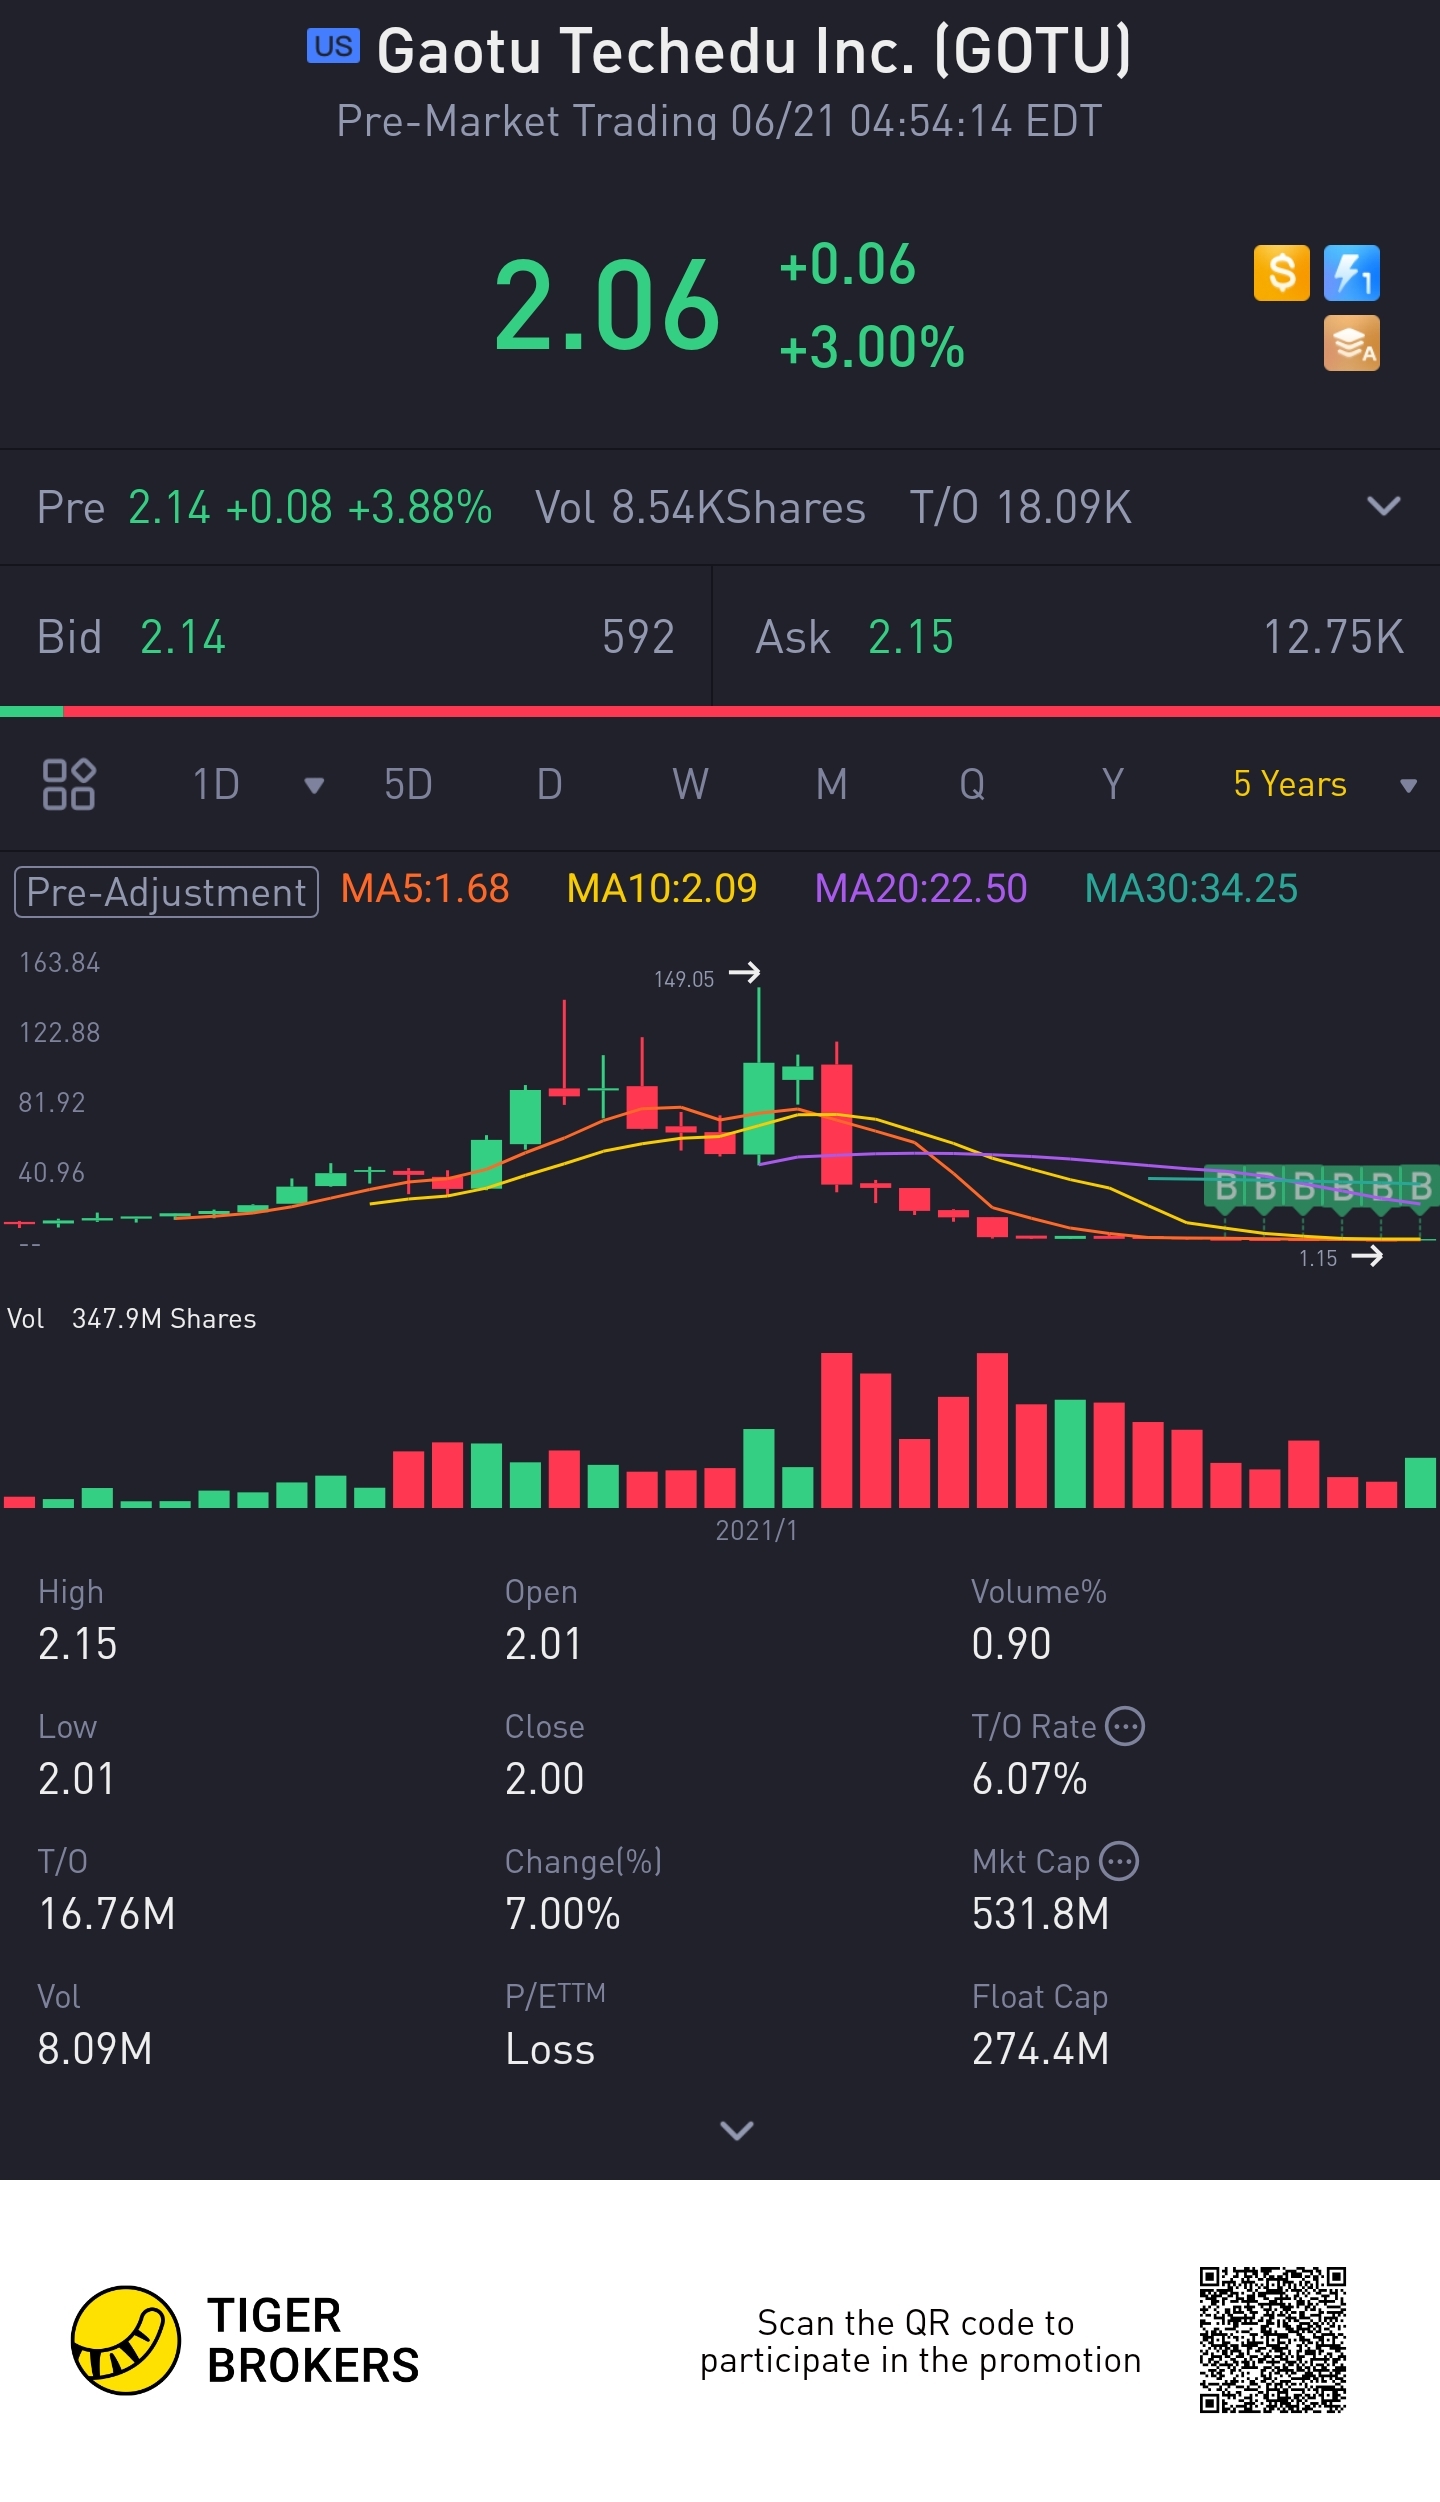The width and height of the screenshot is (1440, 2502).
Task: Tap the yellow dollar sign badge icon
Action: point(1281,272)
